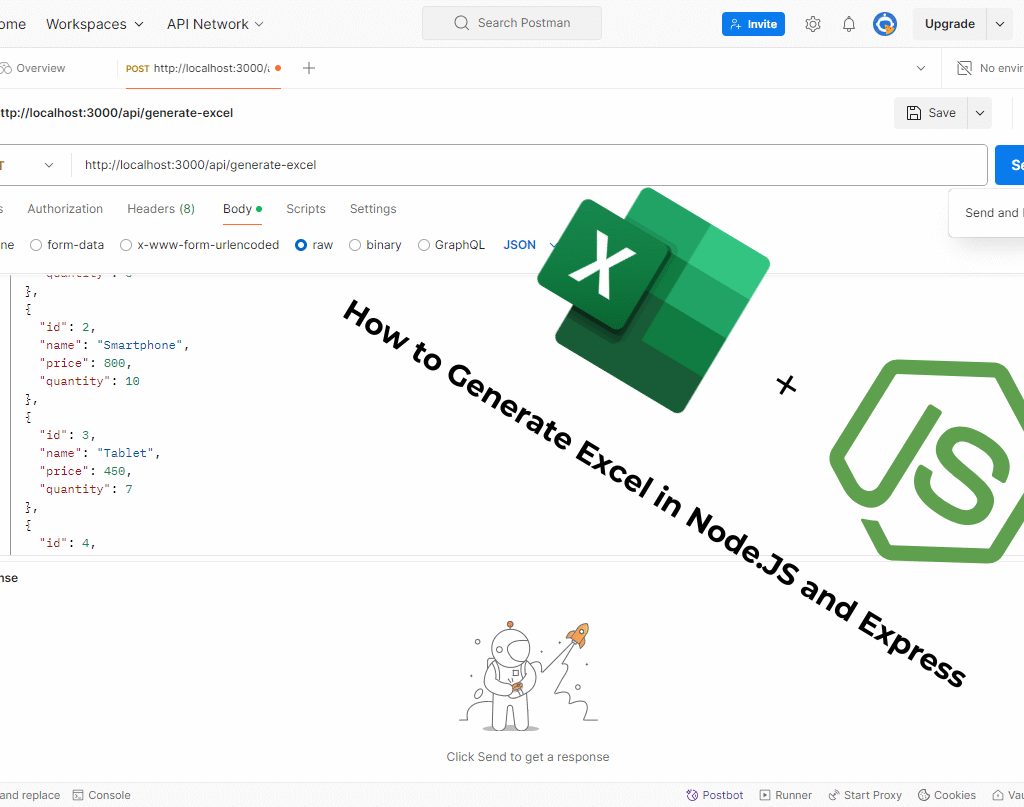
Task: Open the API Network dropdown menu
Action: (x=215, y=24)
